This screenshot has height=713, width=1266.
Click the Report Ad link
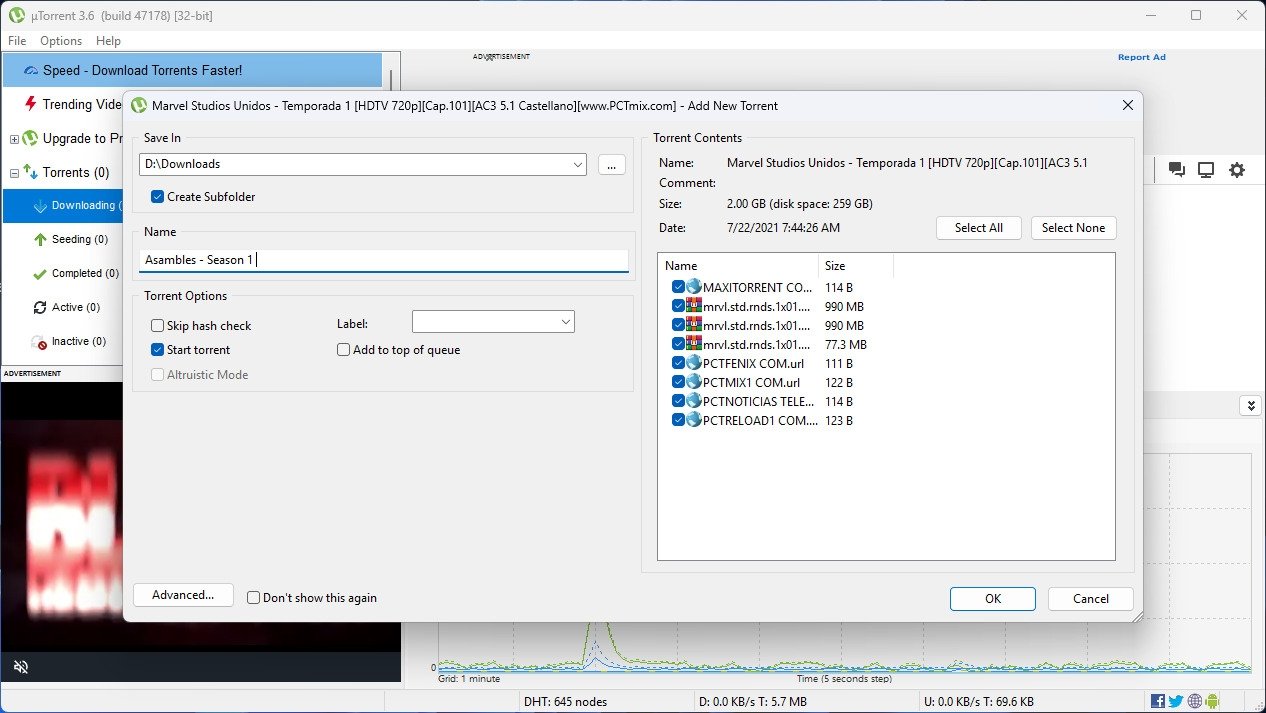pyautogui.click(x=1142, y=57)
